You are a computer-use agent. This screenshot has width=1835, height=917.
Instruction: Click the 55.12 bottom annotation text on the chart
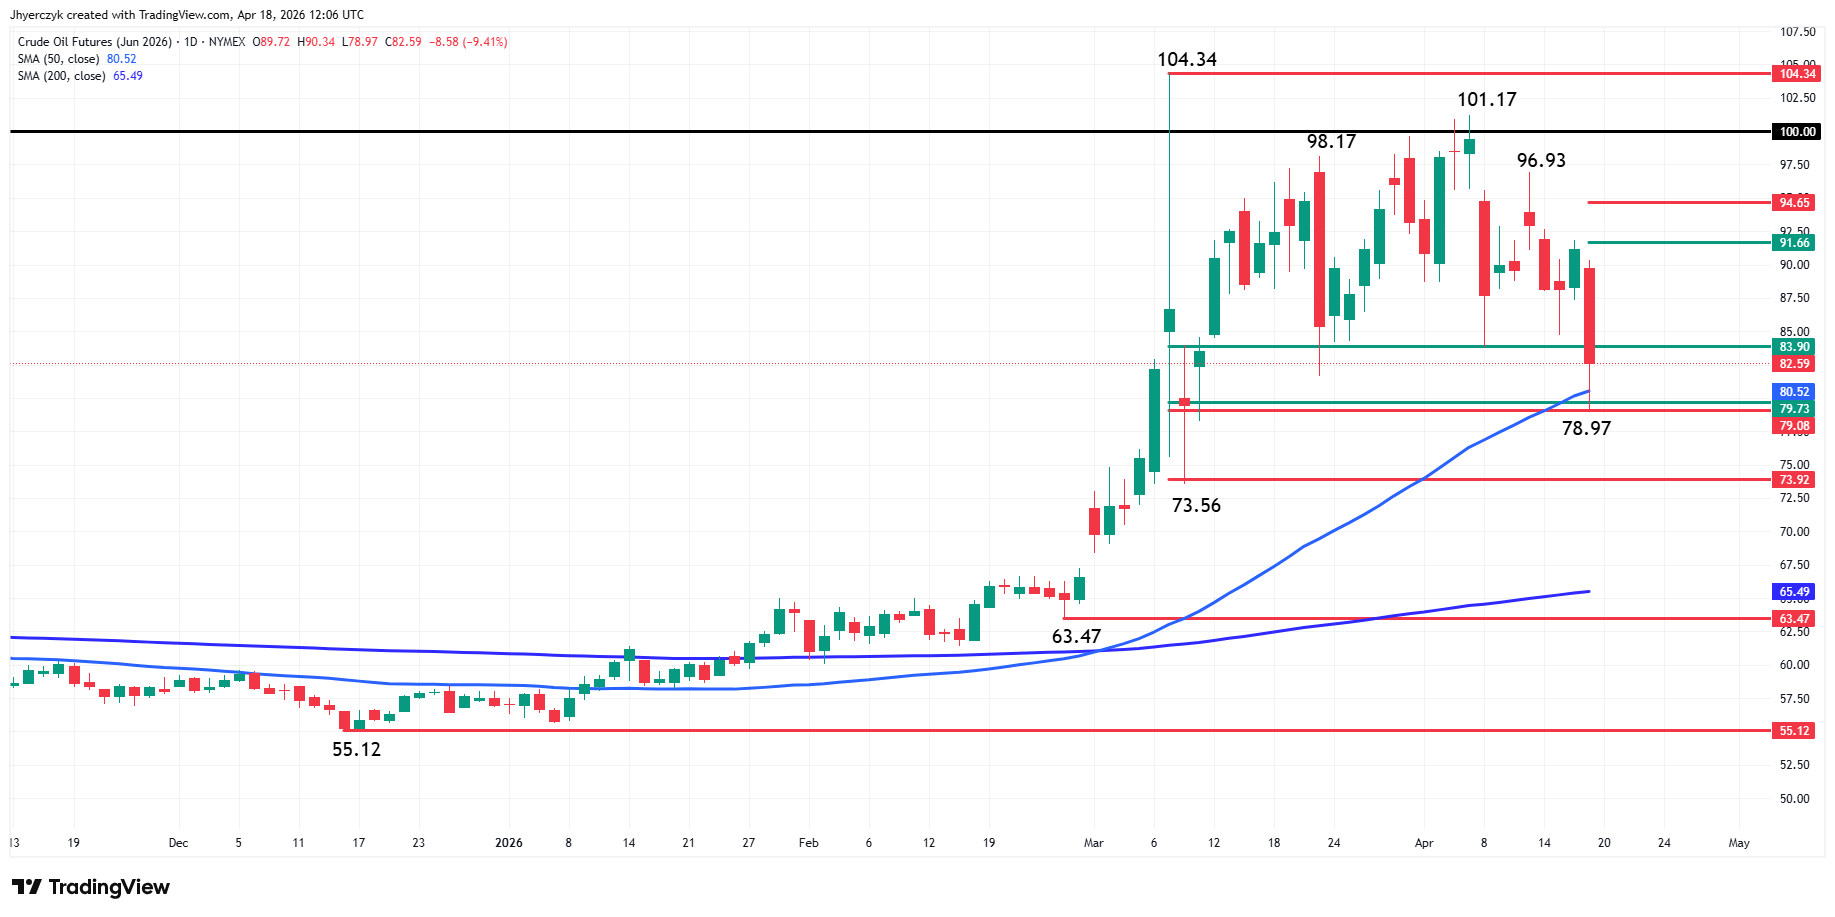click(356, 750)
